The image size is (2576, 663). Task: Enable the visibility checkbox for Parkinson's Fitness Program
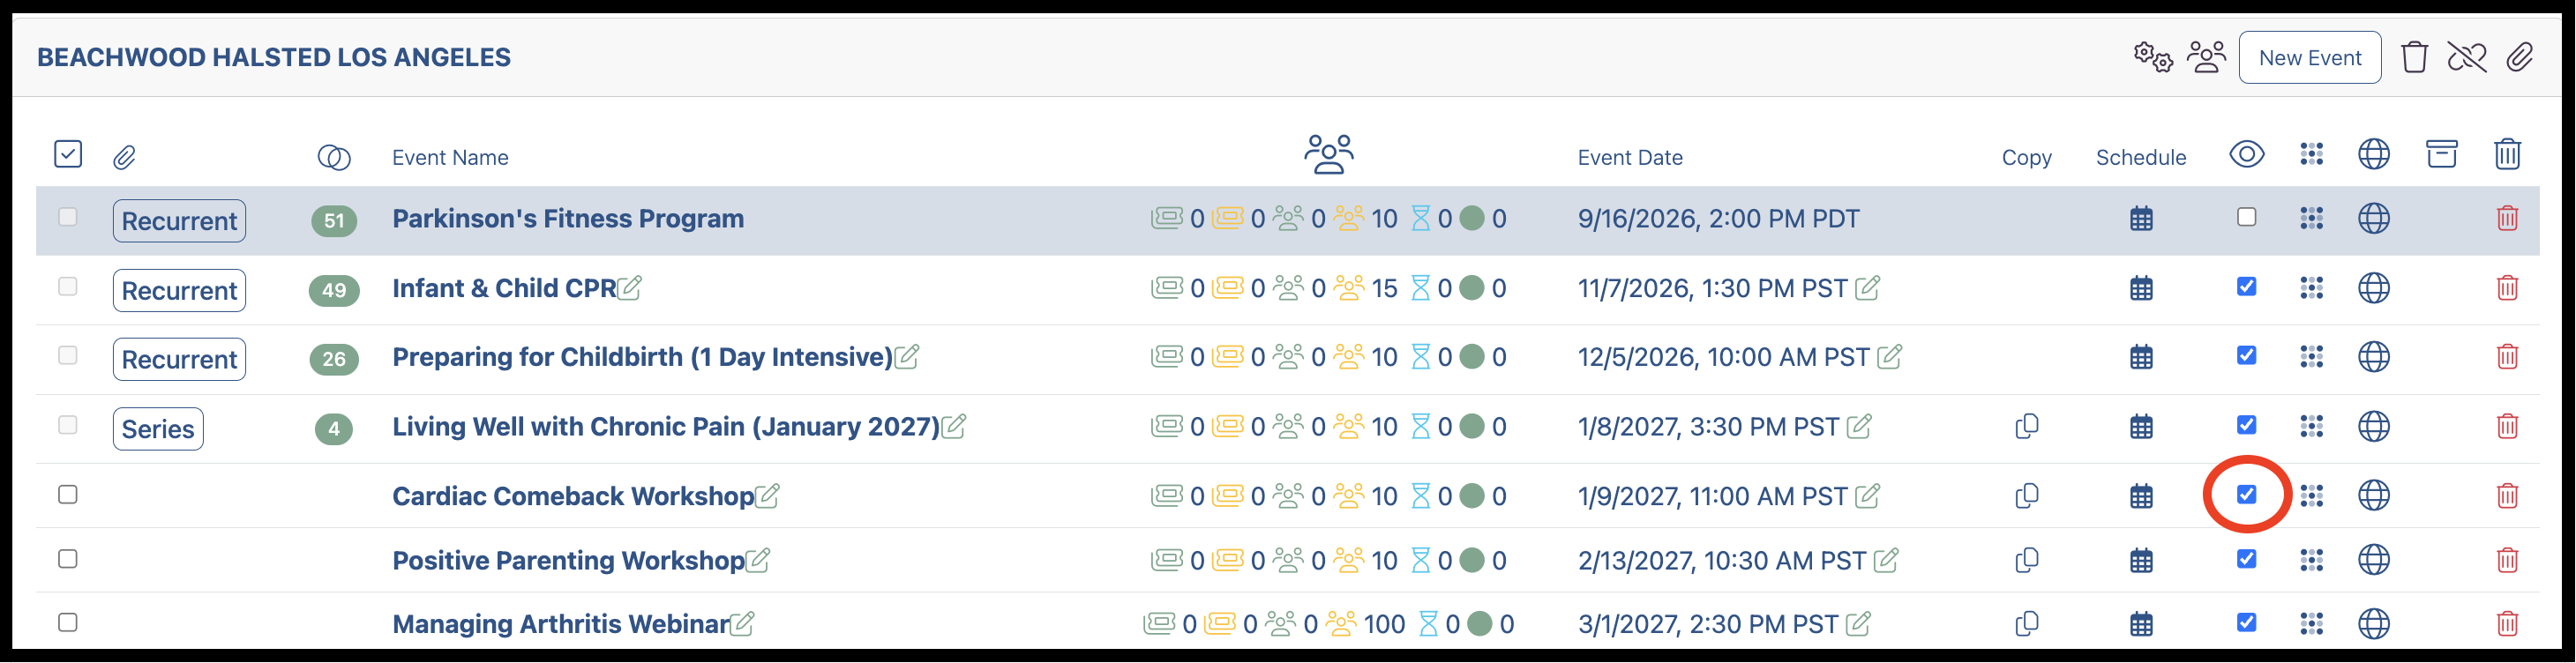tap(2246, 217)
